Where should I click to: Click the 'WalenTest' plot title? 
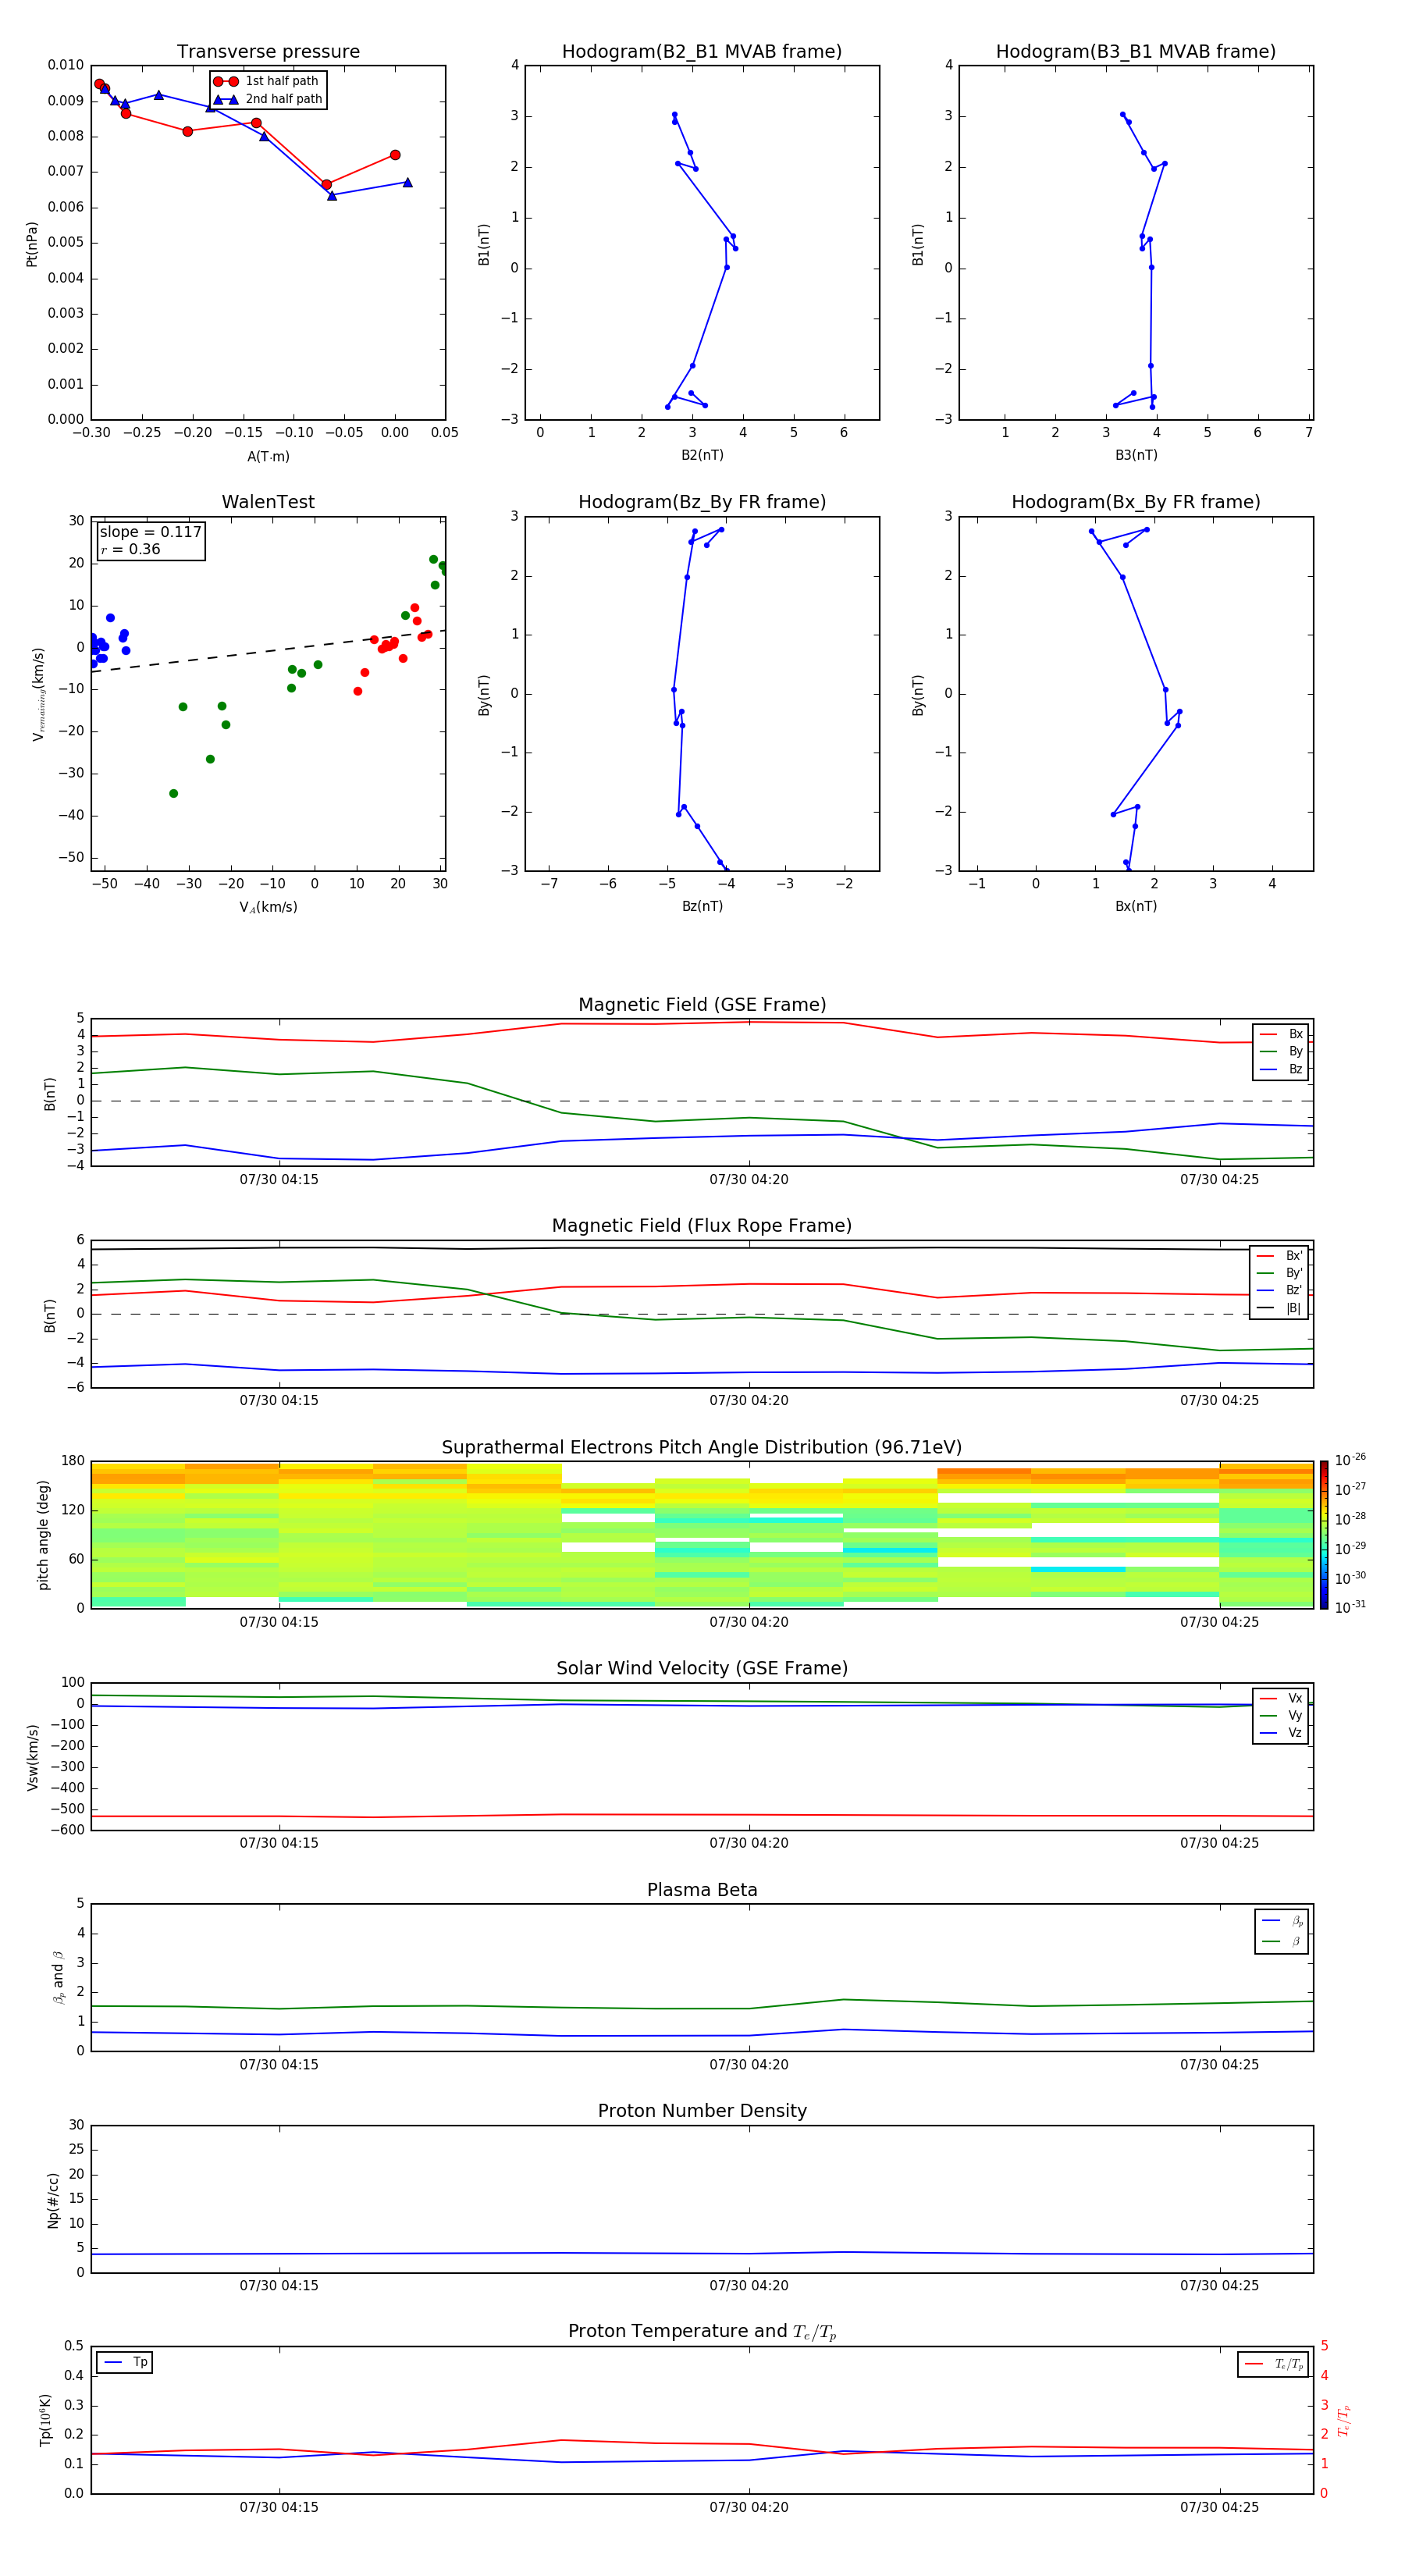268,502
